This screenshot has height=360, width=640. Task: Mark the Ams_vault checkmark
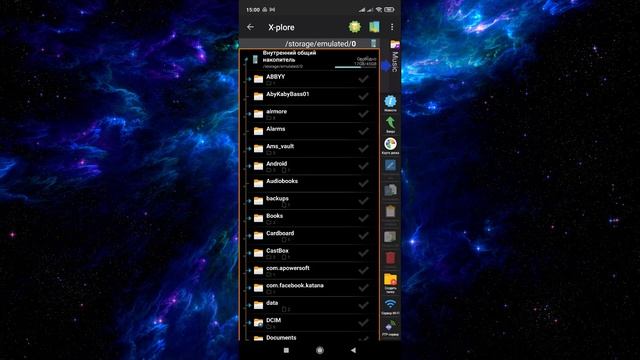[x=363, y=149]
